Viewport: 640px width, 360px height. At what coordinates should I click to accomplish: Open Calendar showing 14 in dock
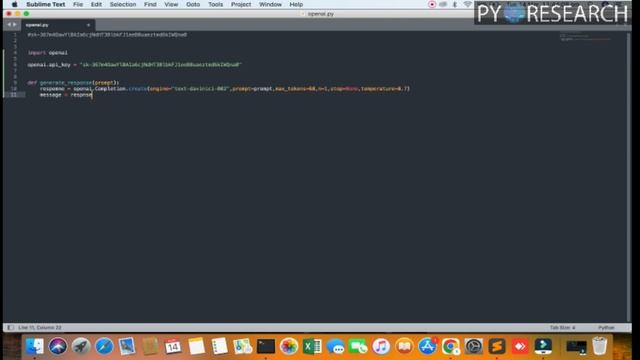[173, 347]
